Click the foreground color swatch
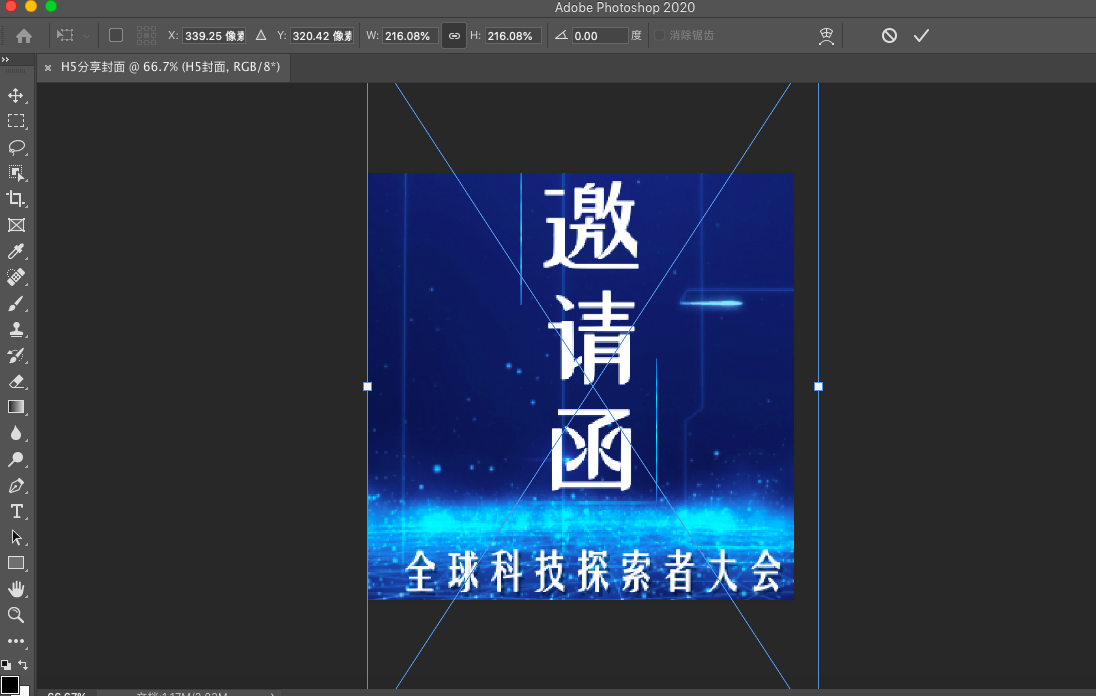This screenshot has height=696, width=1096. pos(9,685)
